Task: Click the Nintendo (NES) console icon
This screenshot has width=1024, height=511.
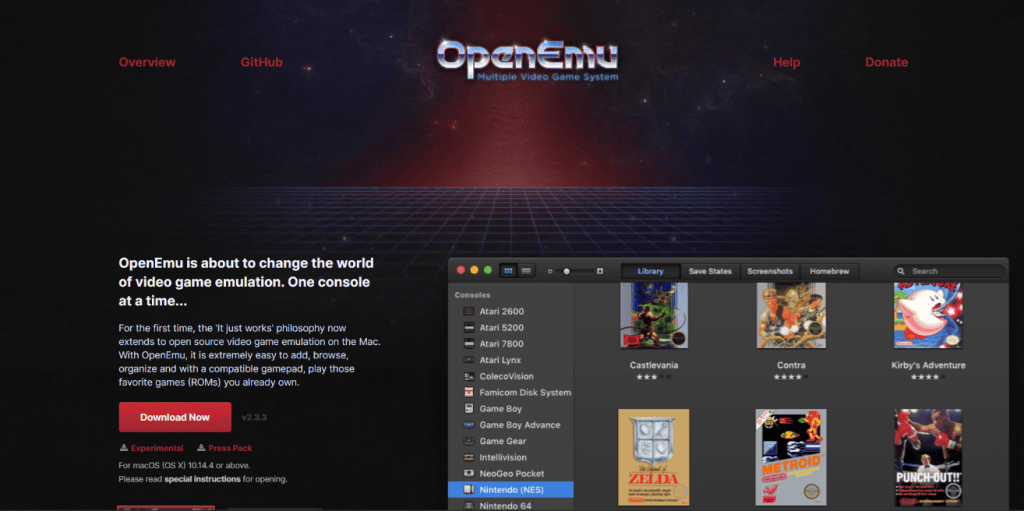Action: coord(468,489)
